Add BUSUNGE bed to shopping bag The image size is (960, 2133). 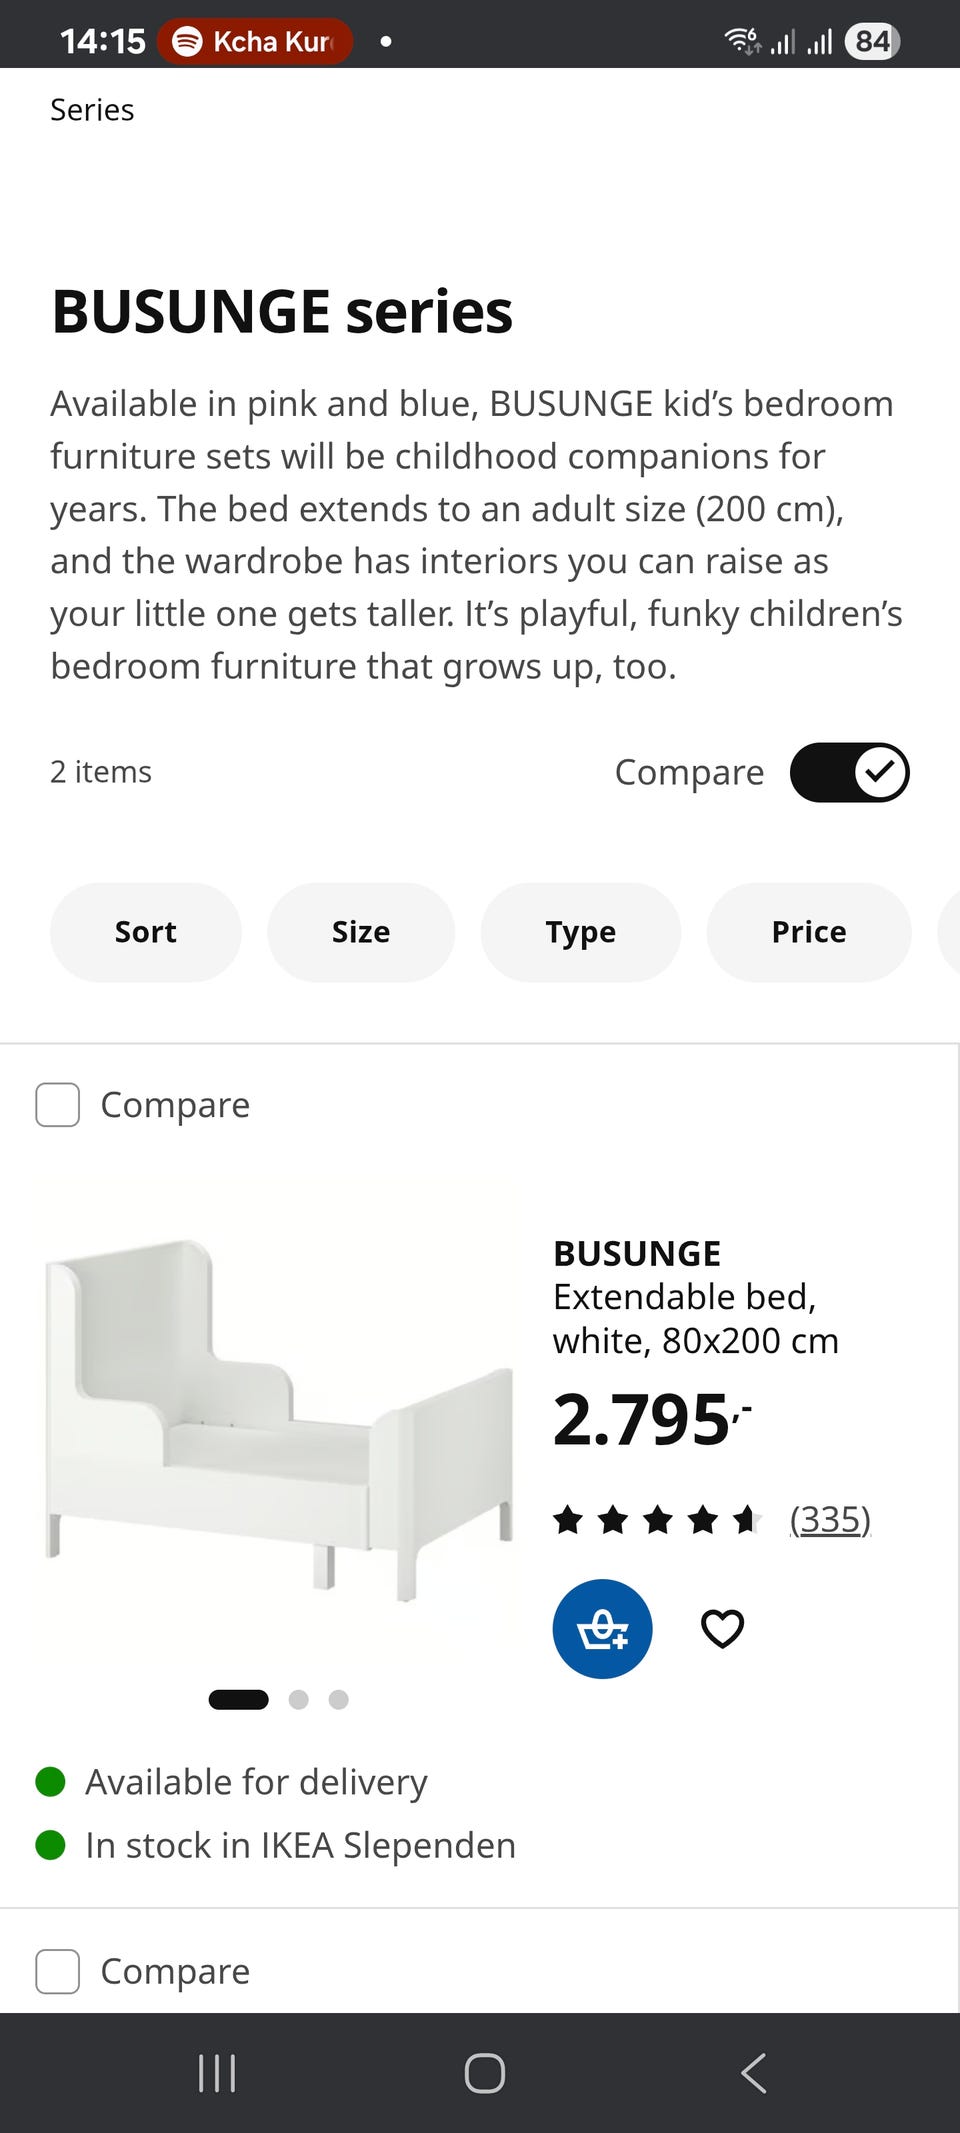(x=602, y=1628)
